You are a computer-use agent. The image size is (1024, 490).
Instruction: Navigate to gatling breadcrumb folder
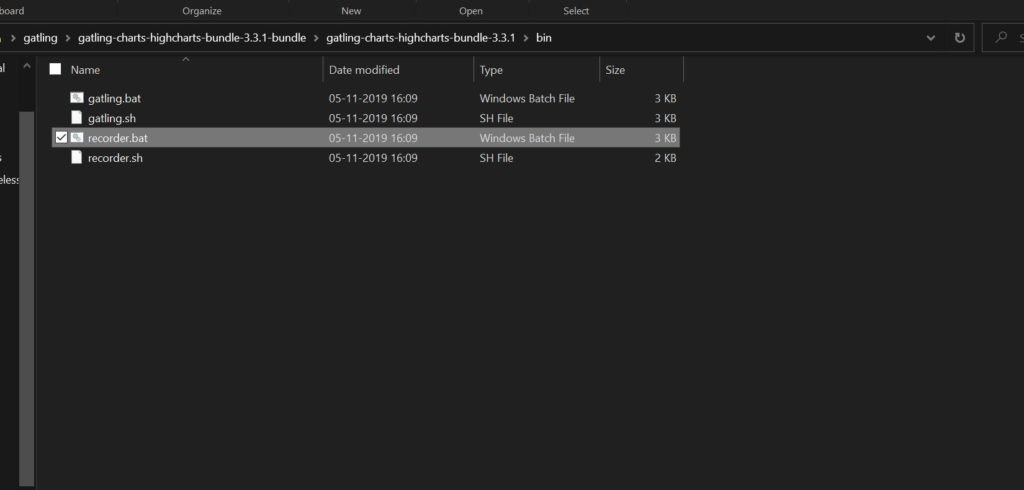coord(40,38)
